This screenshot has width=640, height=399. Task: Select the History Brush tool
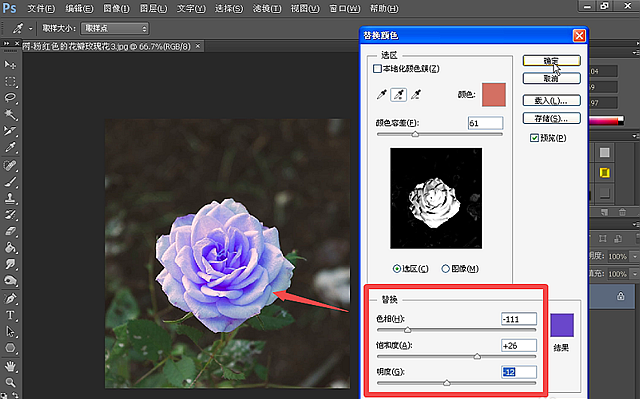[x=10, y=215]
